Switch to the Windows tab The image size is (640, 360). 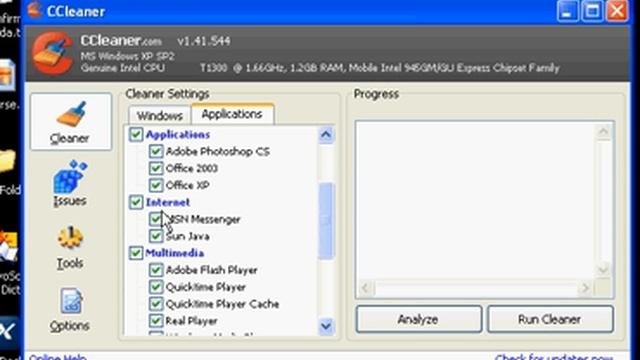(x=159, y=116)
